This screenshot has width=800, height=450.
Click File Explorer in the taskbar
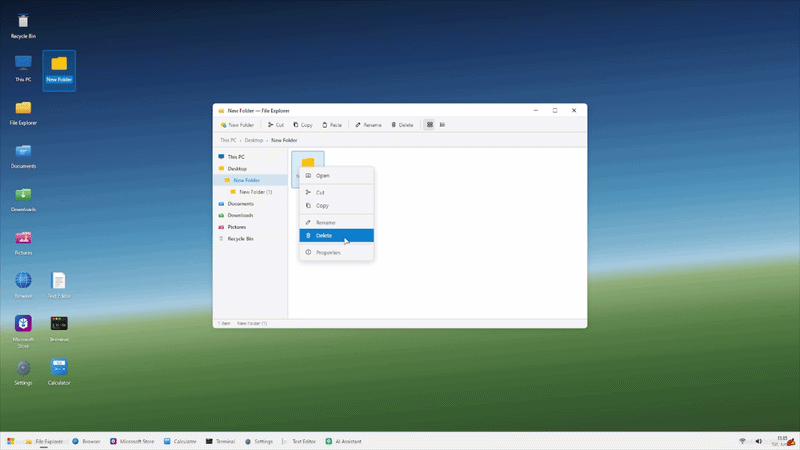point(44,441)
